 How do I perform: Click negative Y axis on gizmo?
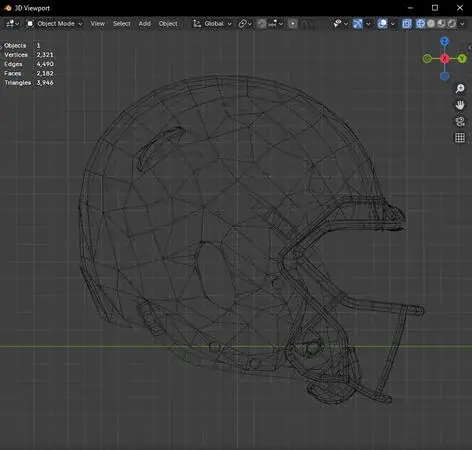point(427,59)
